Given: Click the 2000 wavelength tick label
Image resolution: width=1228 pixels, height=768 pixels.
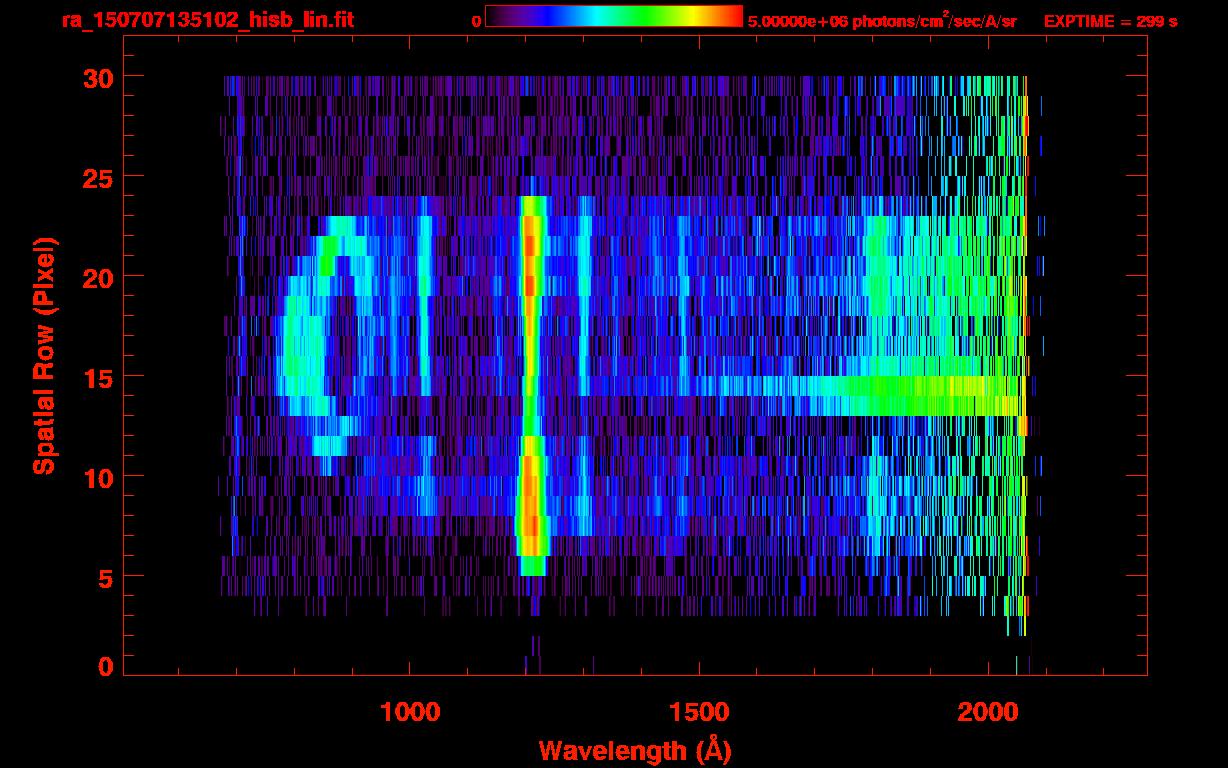Looking at the screenshot, I should click(x=988, y=712).
